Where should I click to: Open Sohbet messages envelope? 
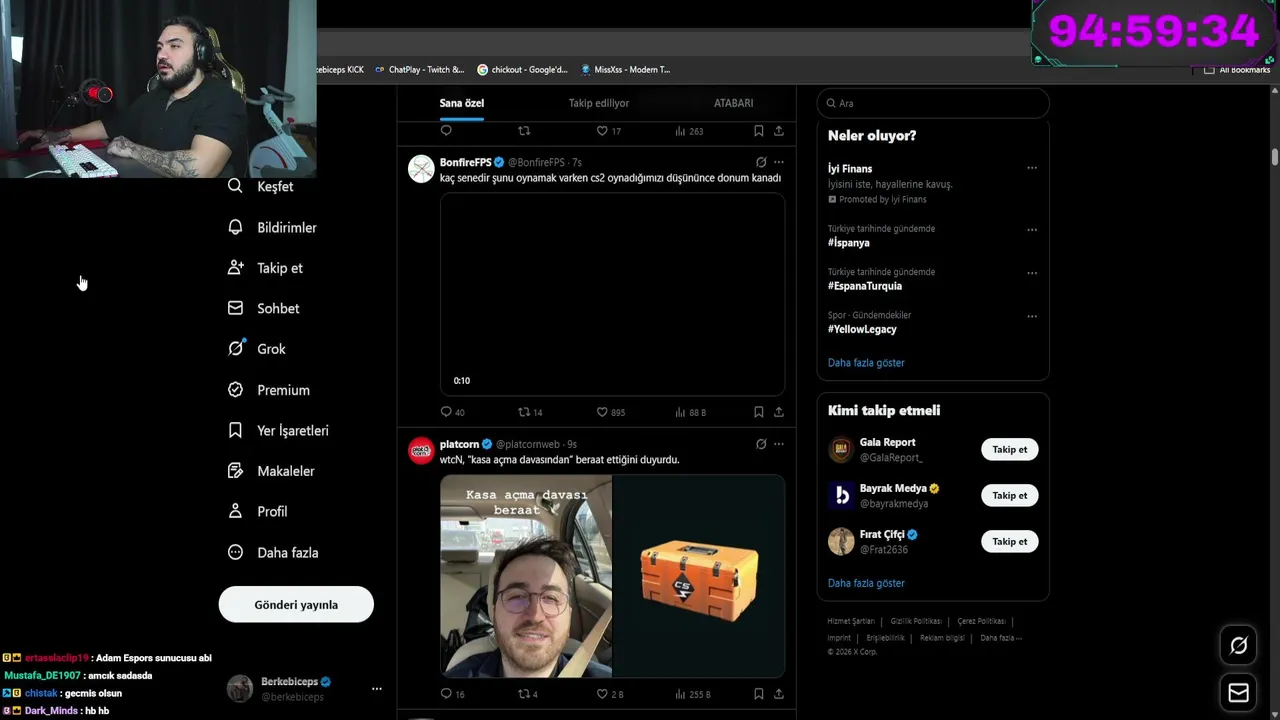264,308
